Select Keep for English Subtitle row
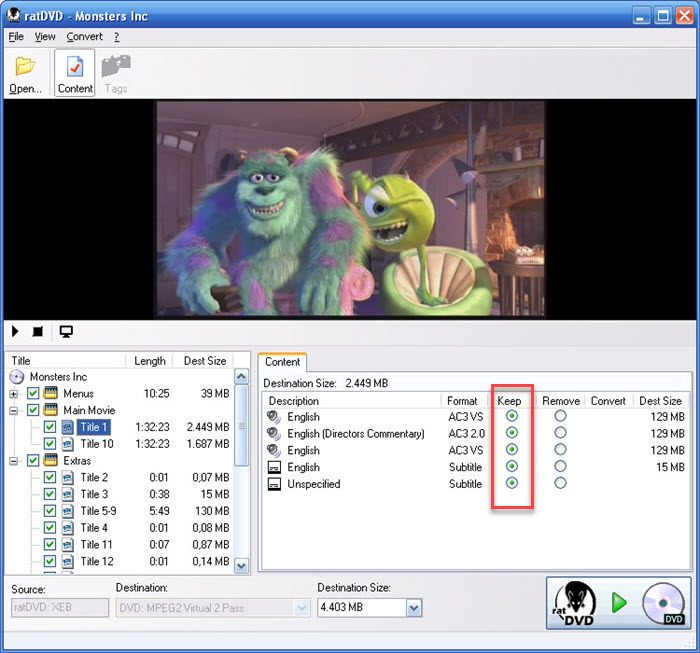Screen dimensions: 700x653 pyautogui.click(x=512, y=466)
